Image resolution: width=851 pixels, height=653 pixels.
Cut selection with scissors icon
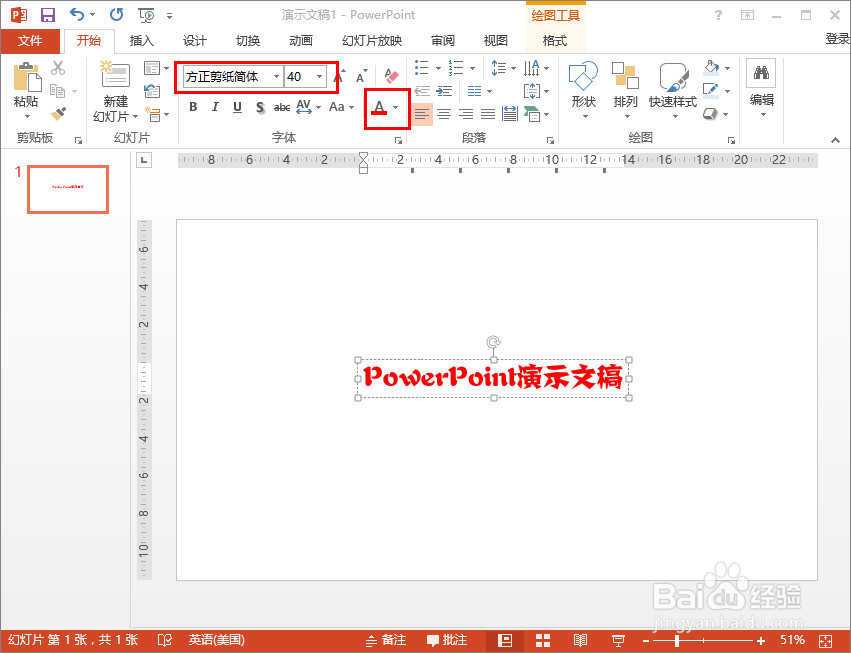[x=58, y=68]
